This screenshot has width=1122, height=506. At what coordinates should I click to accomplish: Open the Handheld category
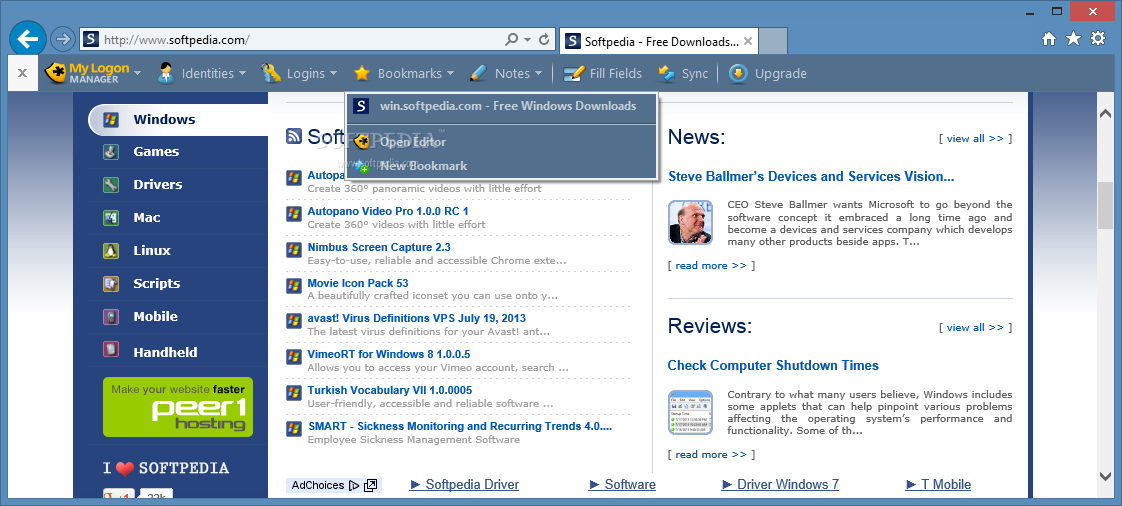coord(165,352)
